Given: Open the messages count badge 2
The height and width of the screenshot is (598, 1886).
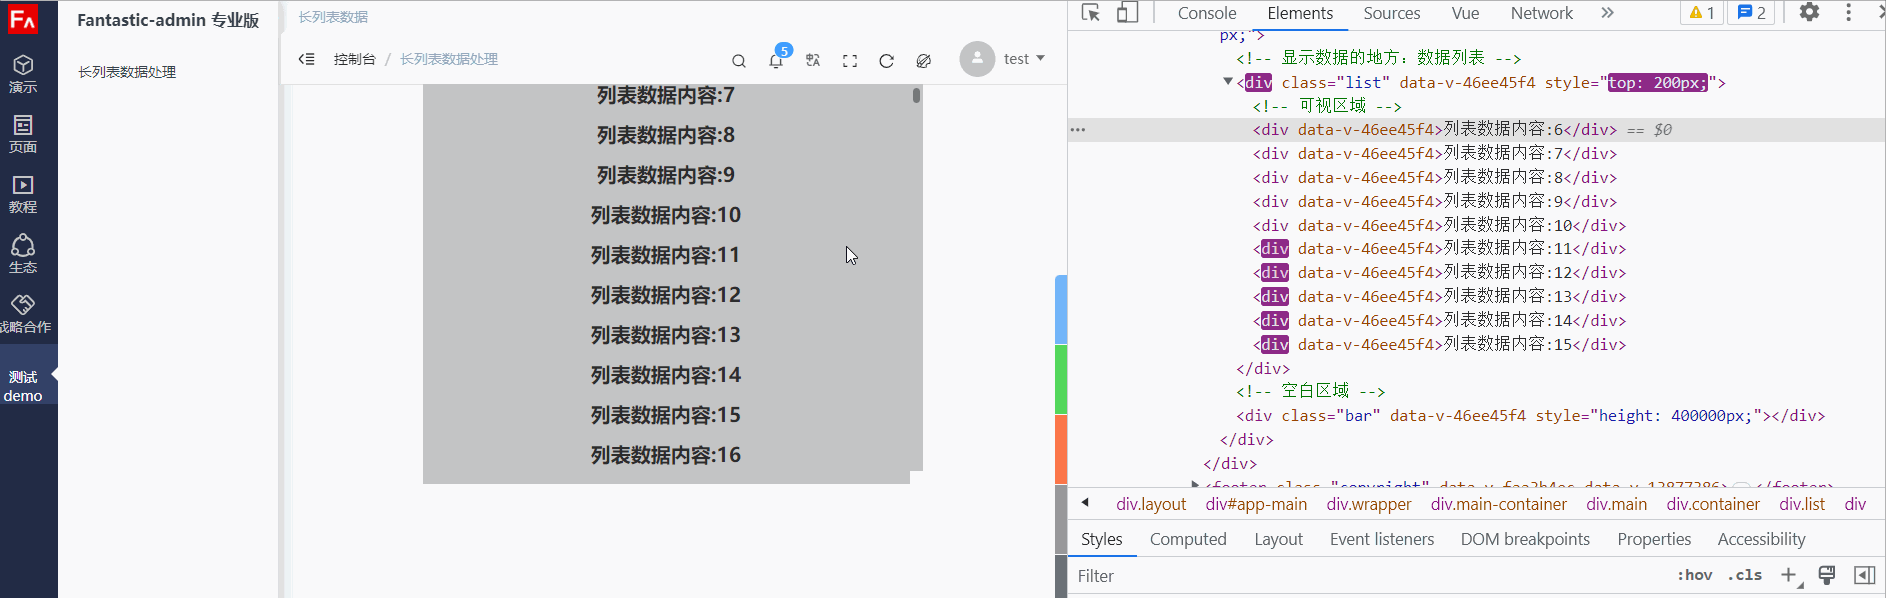Looking at the screenshot, I should pos(1752,13).
